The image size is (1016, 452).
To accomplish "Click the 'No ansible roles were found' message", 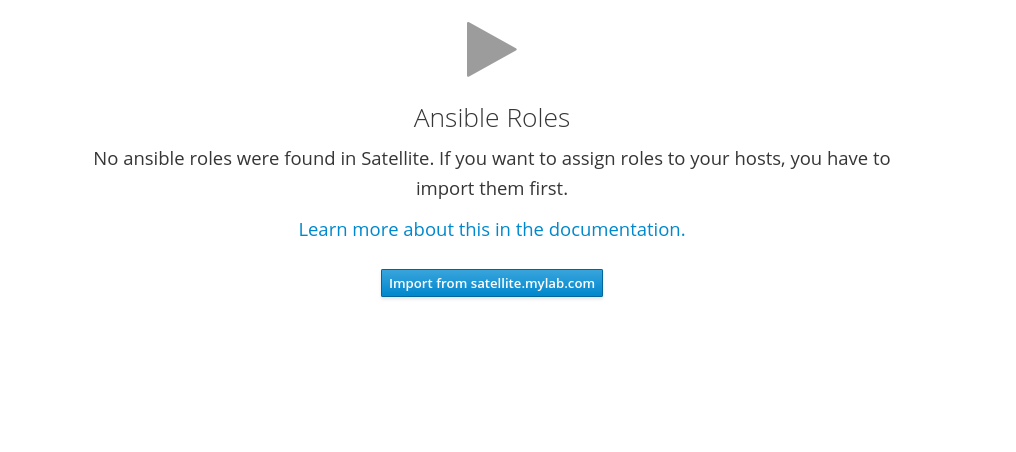I will click(492, 173).
